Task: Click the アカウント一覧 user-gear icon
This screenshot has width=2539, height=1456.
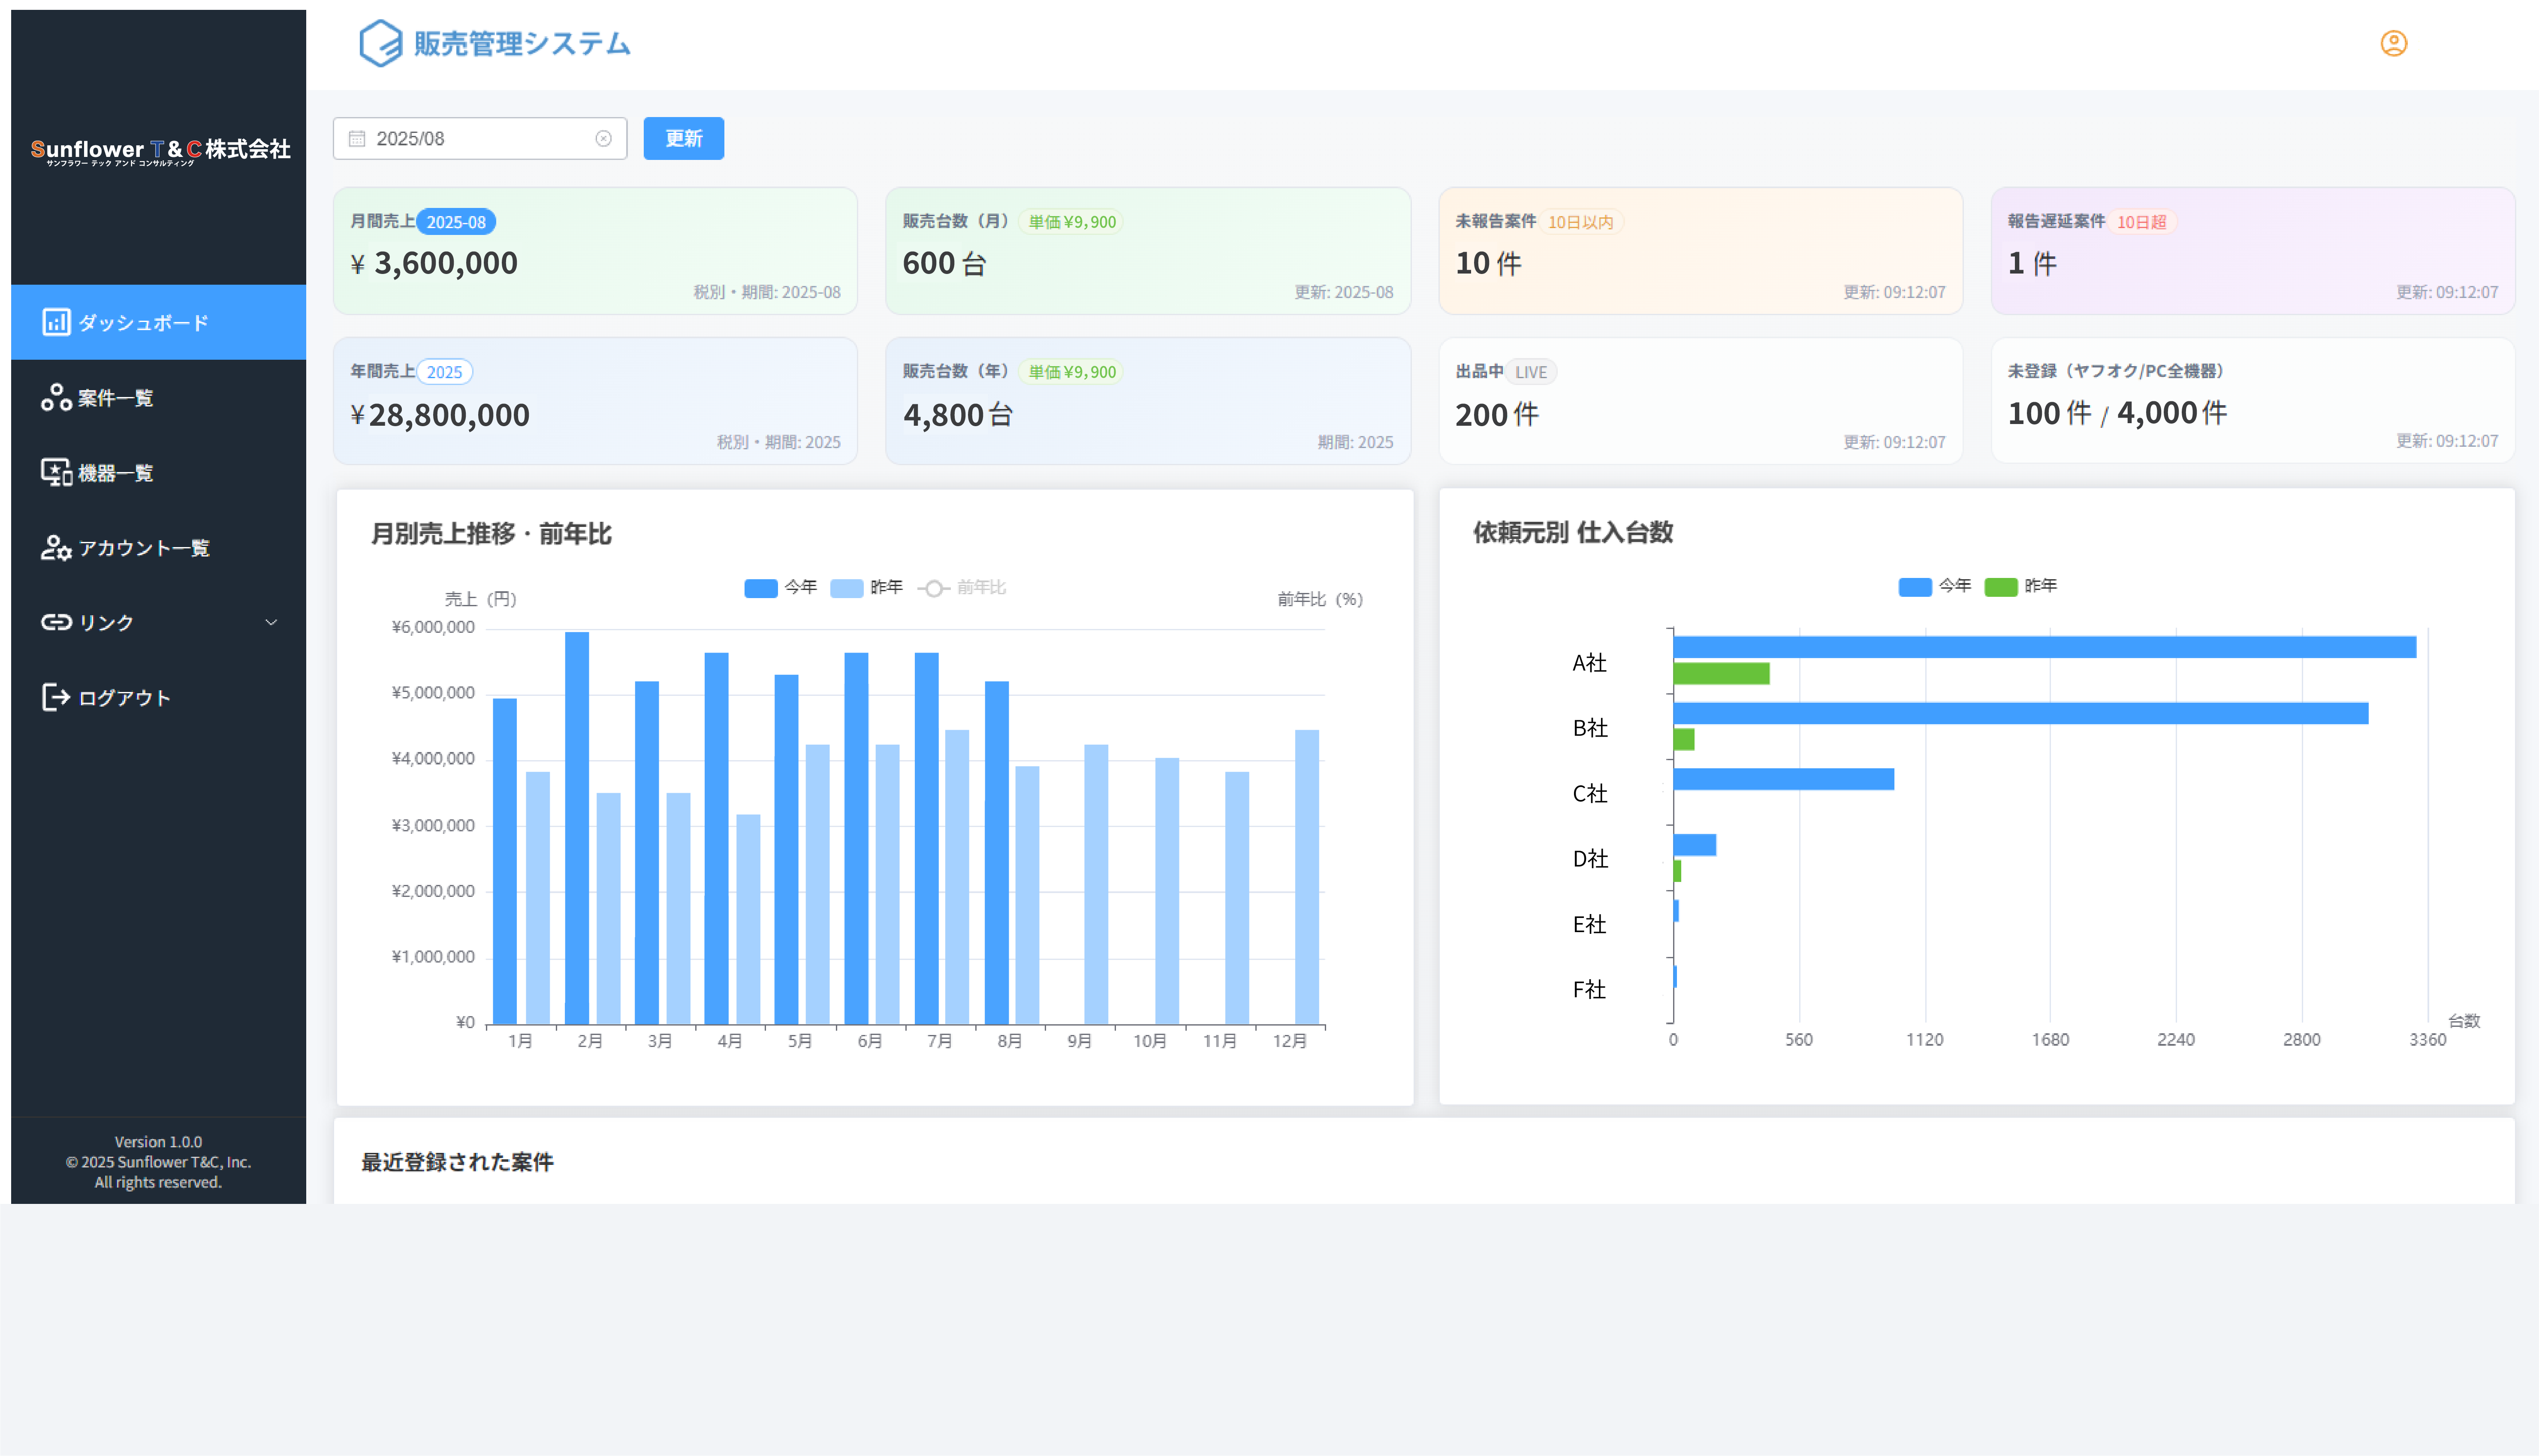Action: pos(56,547)
